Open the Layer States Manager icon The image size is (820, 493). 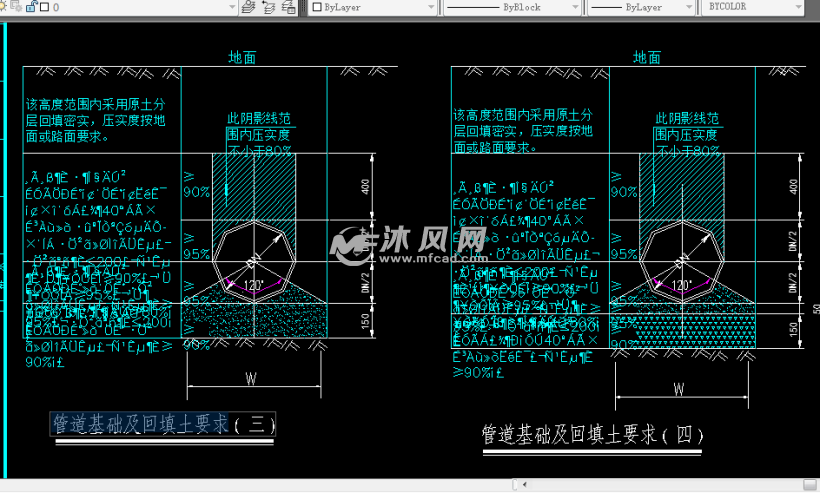(288, 6)
